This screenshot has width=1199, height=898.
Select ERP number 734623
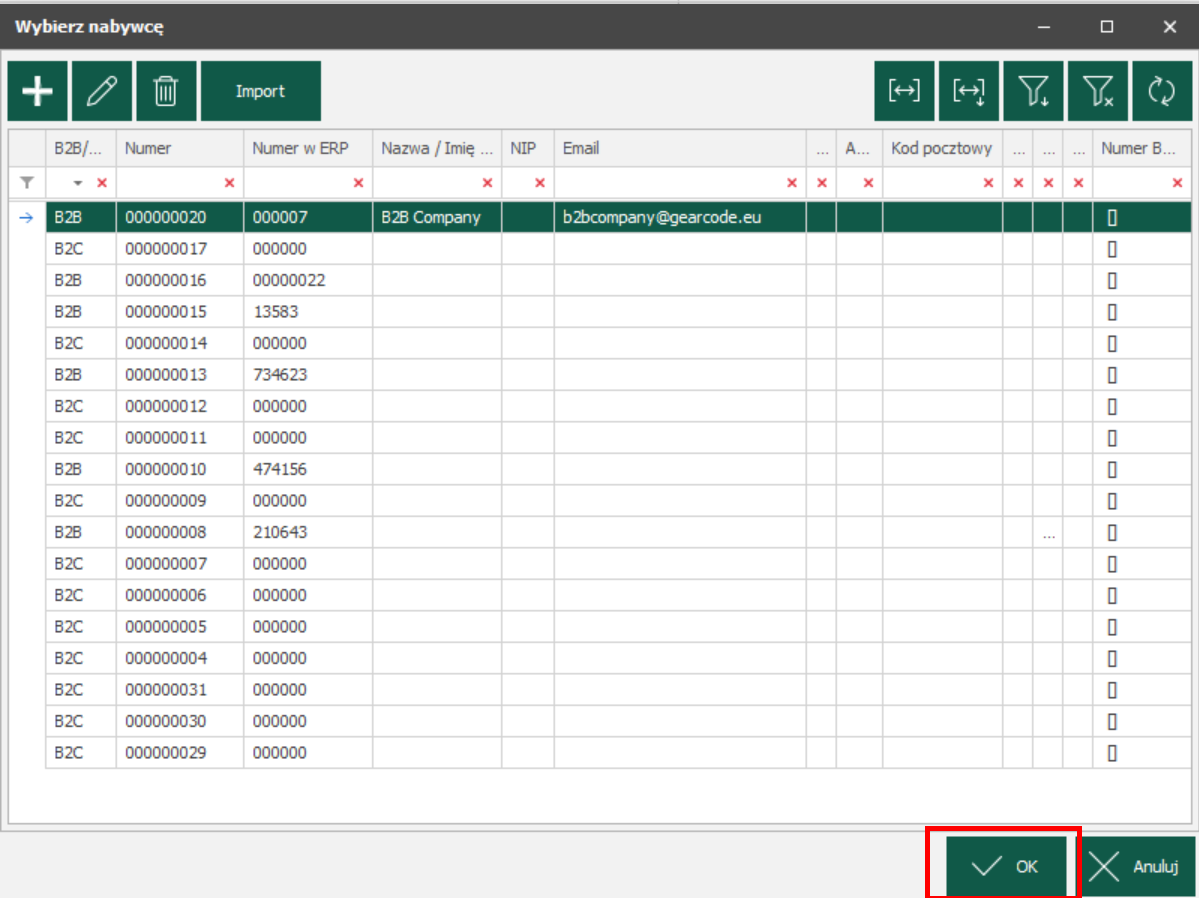(308, 375)
